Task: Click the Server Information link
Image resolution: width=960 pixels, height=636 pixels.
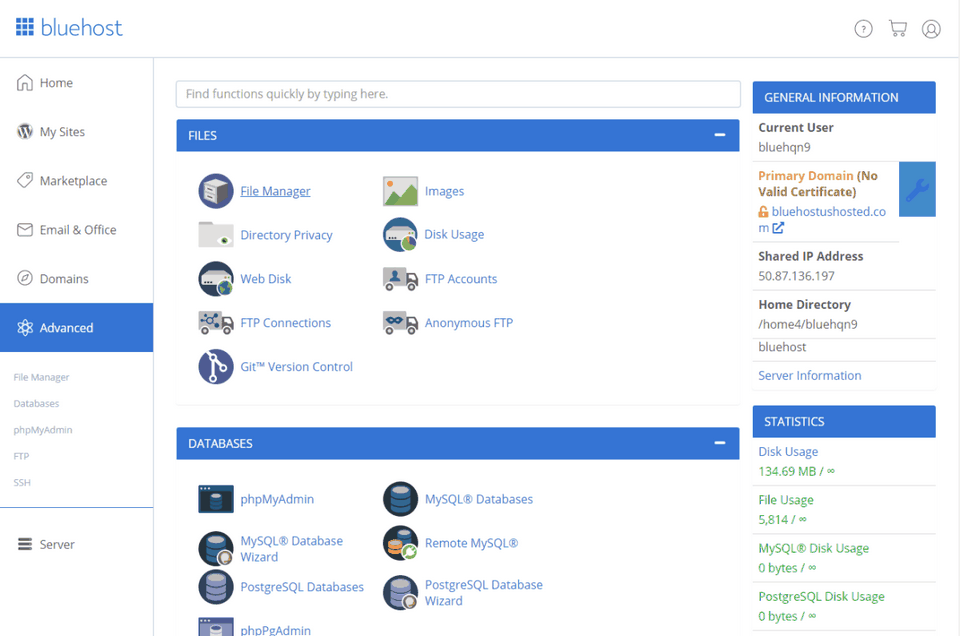Action: (809, 375)
